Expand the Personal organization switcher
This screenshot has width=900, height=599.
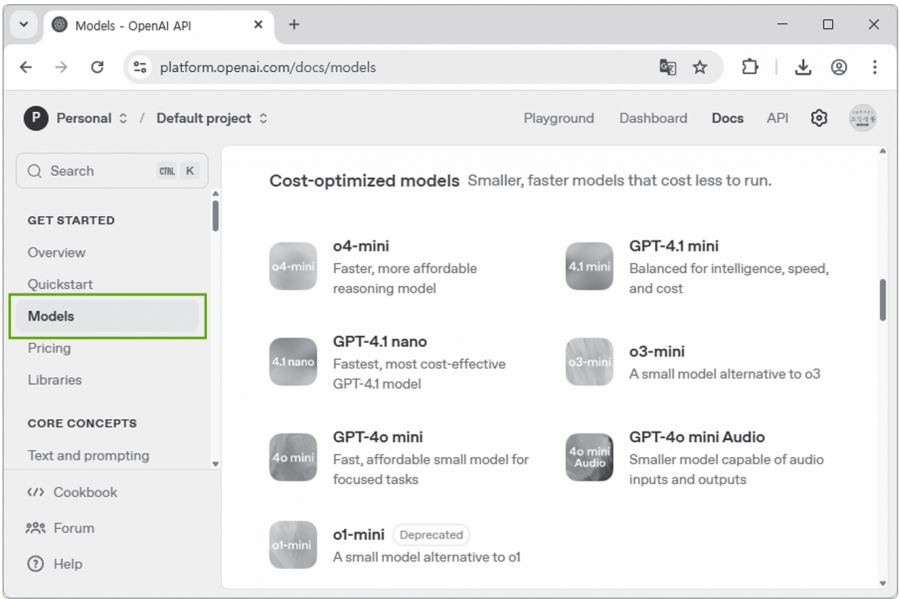click(123, 118)
